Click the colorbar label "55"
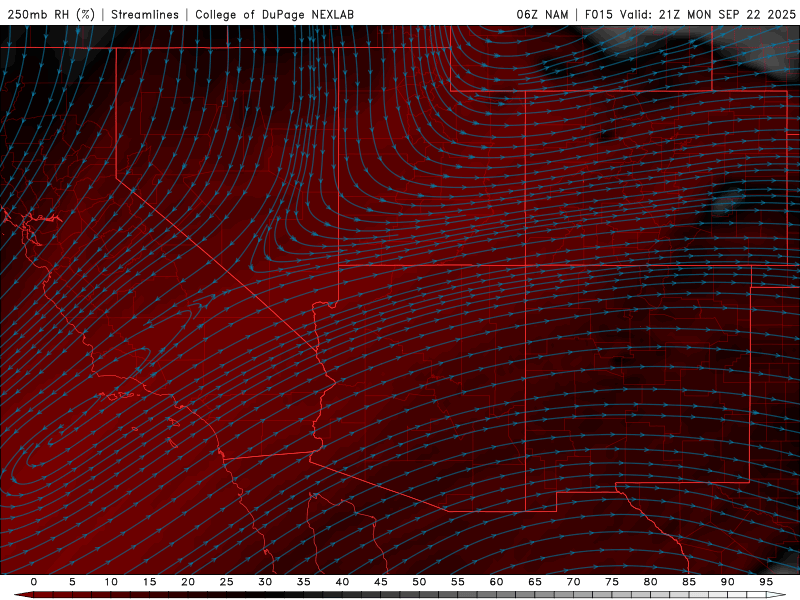This screenshot has width=800, height=600. 458,582
